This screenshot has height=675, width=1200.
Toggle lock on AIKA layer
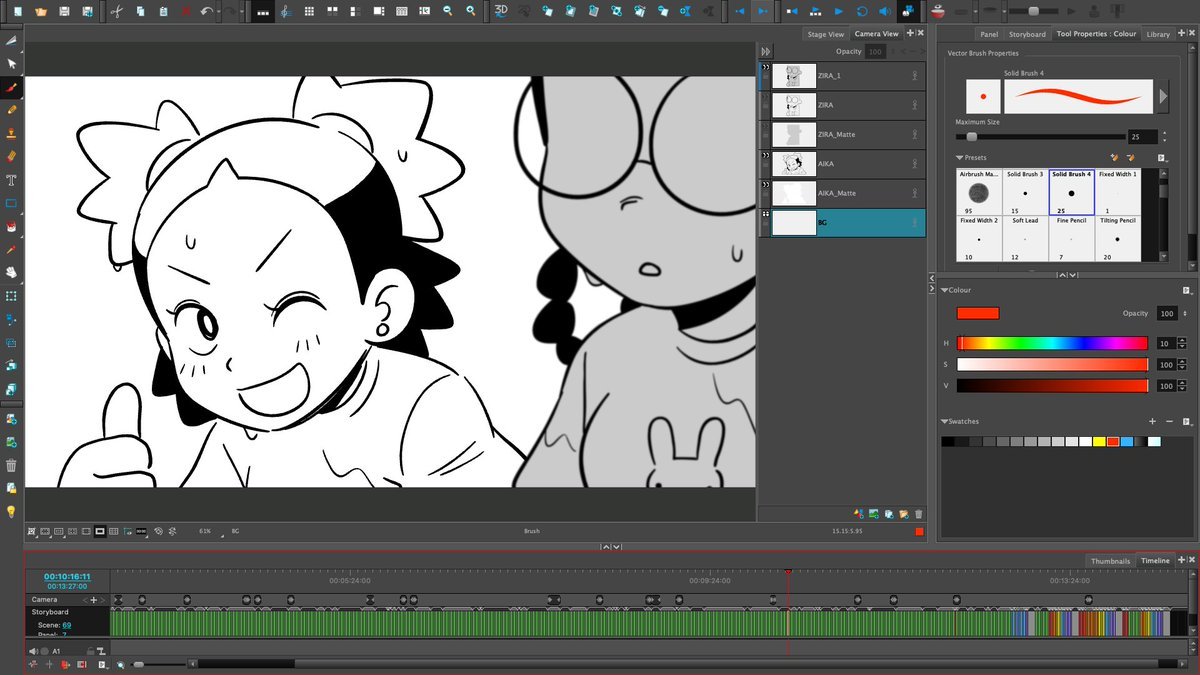click(914, 164)
